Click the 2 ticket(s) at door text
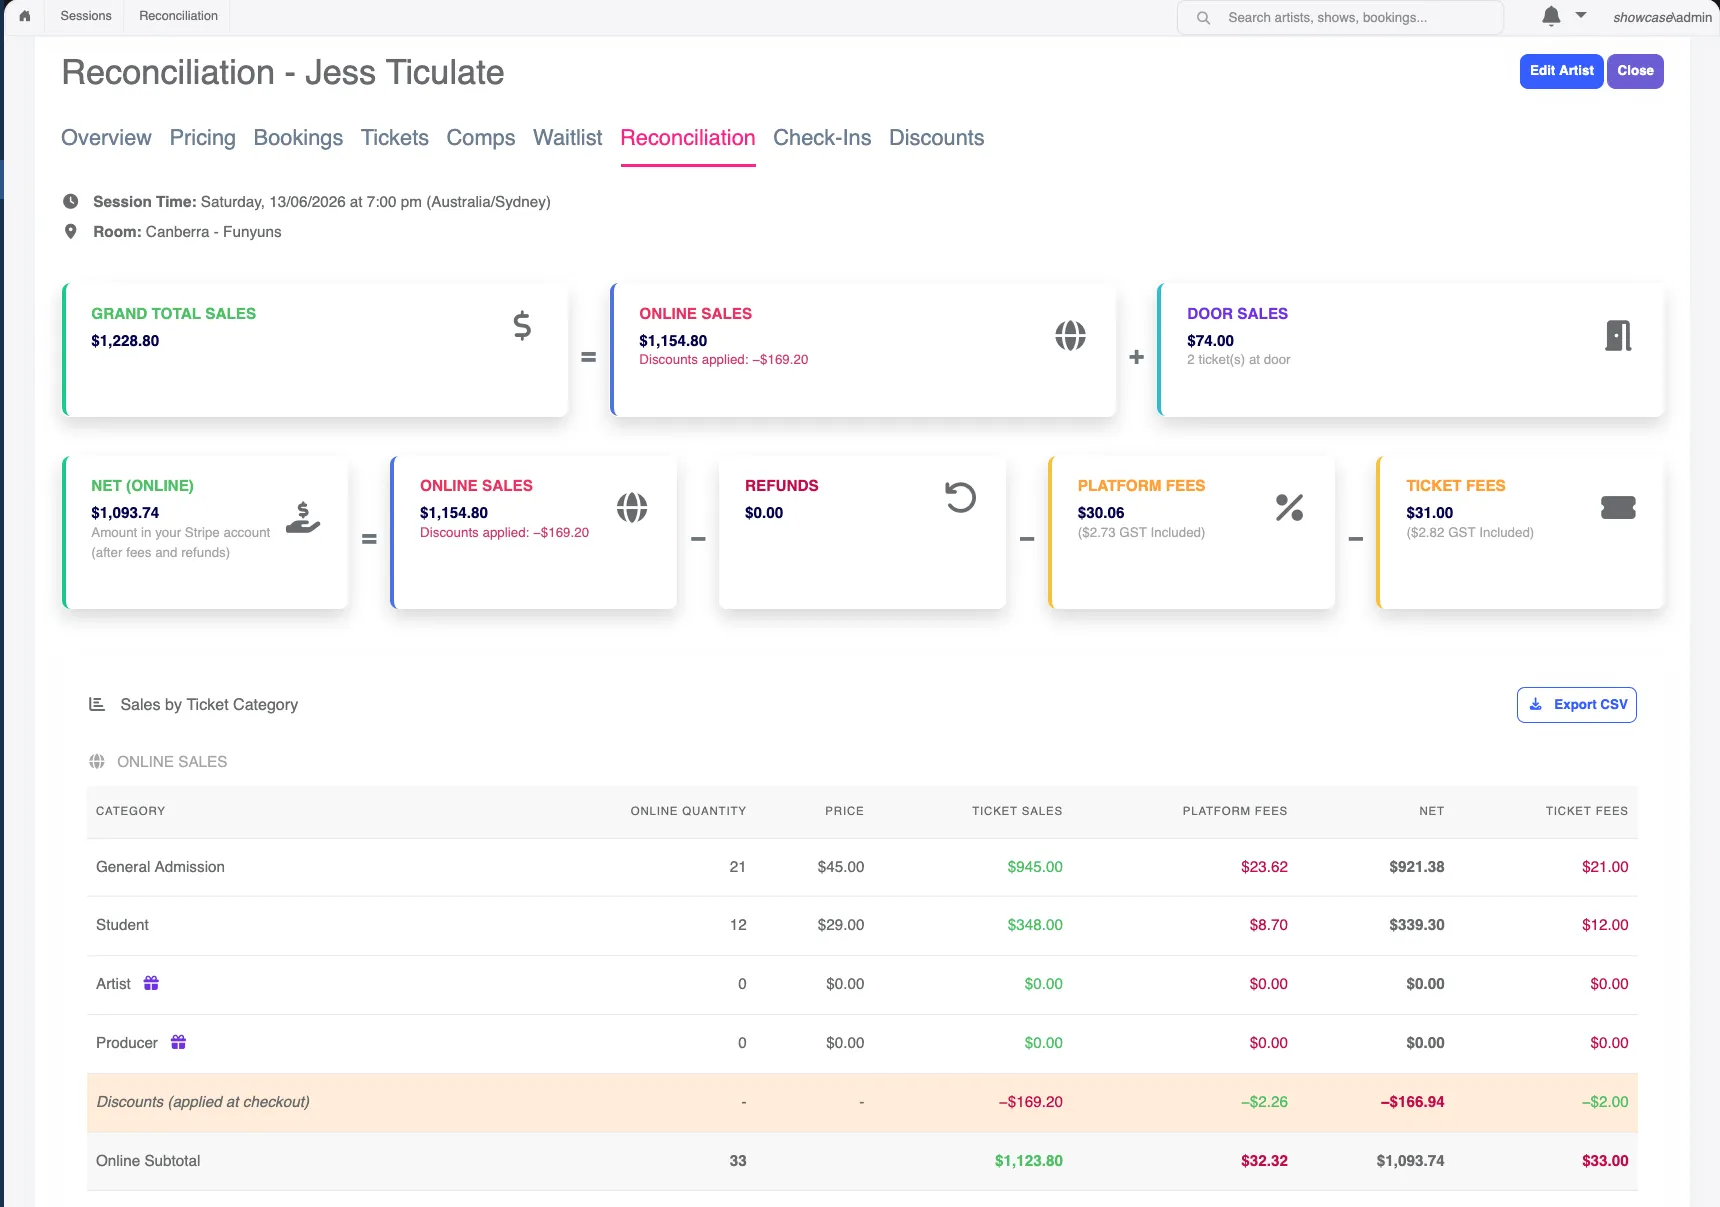Viewport: 1720px width, 1207px height. [1238, 360]
